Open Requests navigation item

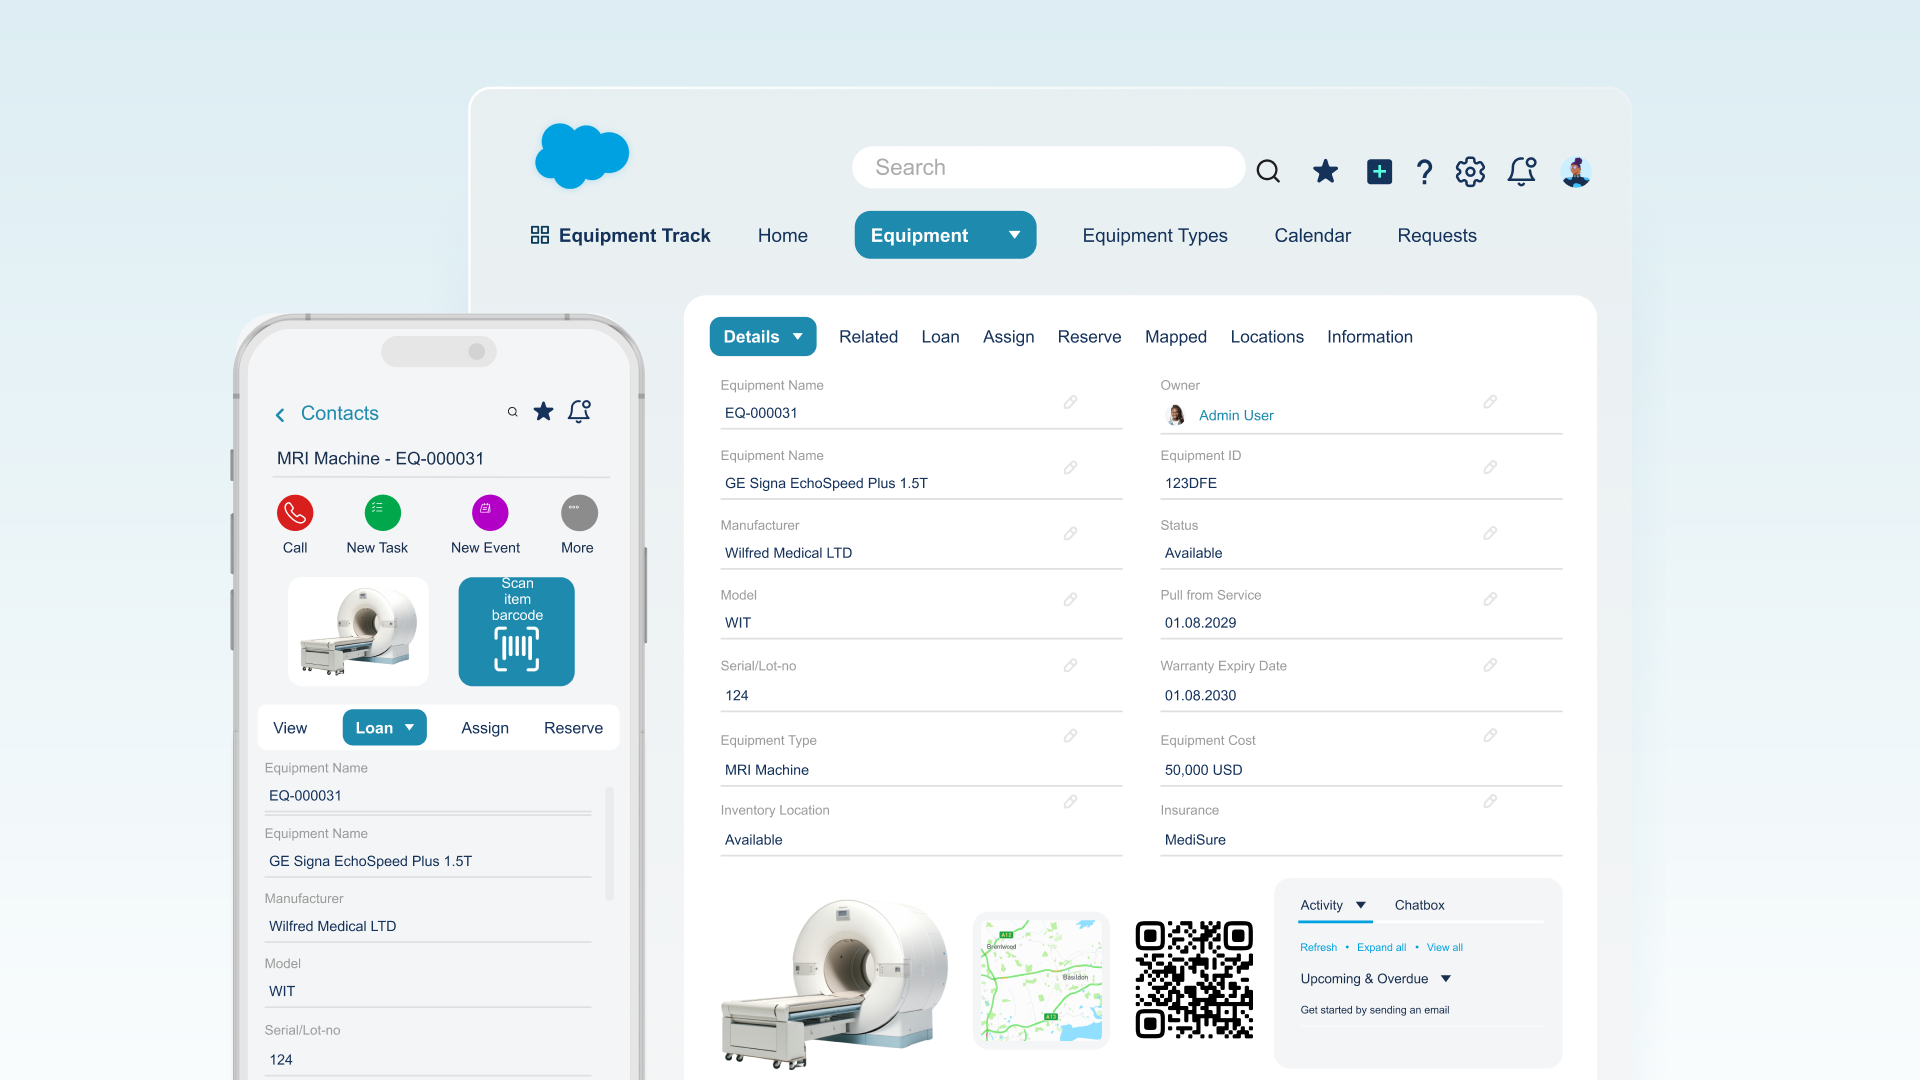pyautogui.click(x=1437, y=235)
